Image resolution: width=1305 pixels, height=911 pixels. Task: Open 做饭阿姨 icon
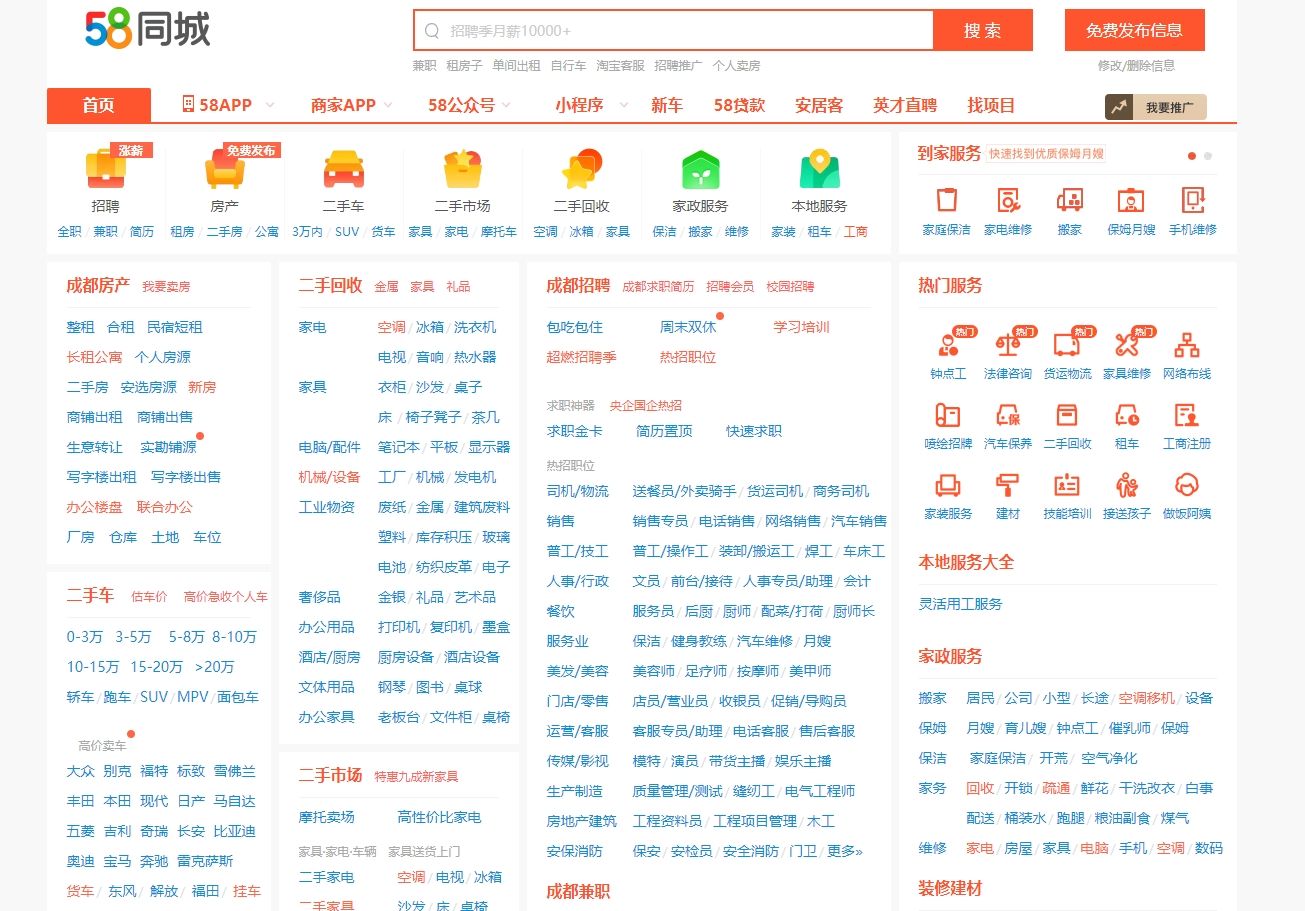(1187, 485)
